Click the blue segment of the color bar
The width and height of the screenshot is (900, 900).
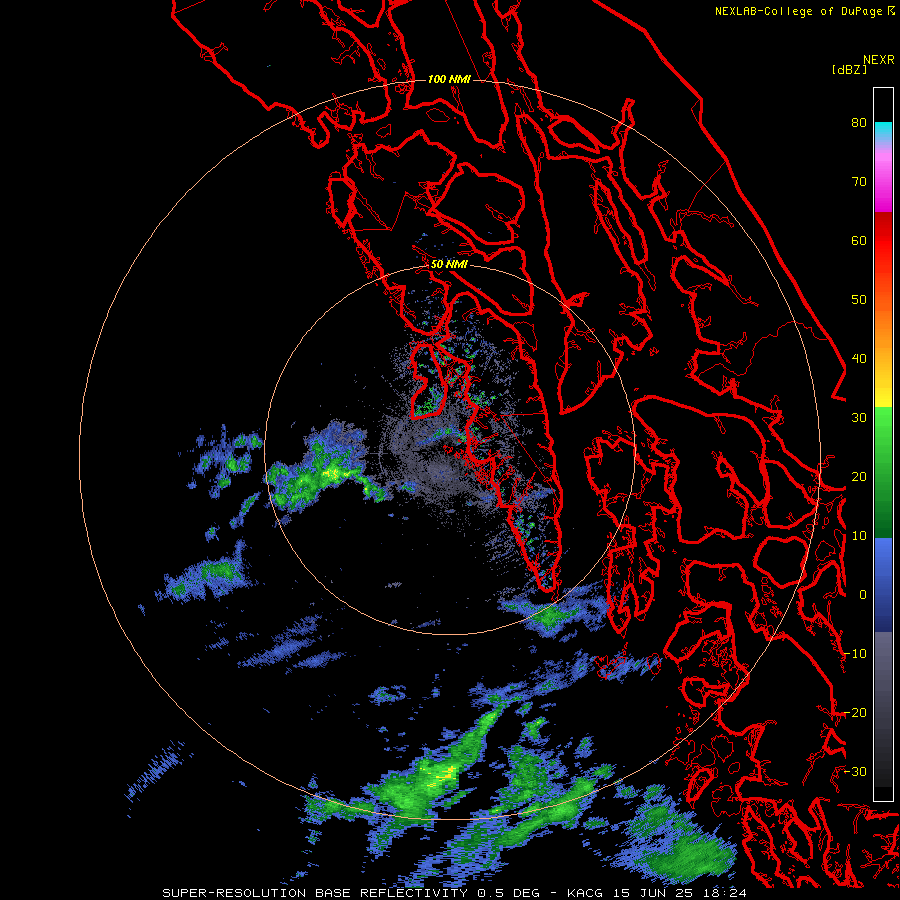pyautogui.click(x=883, y=585)
